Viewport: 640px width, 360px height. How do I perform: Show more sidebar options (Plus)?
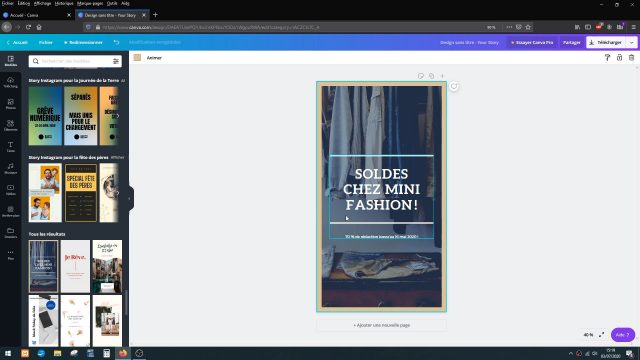pos(11,255)
